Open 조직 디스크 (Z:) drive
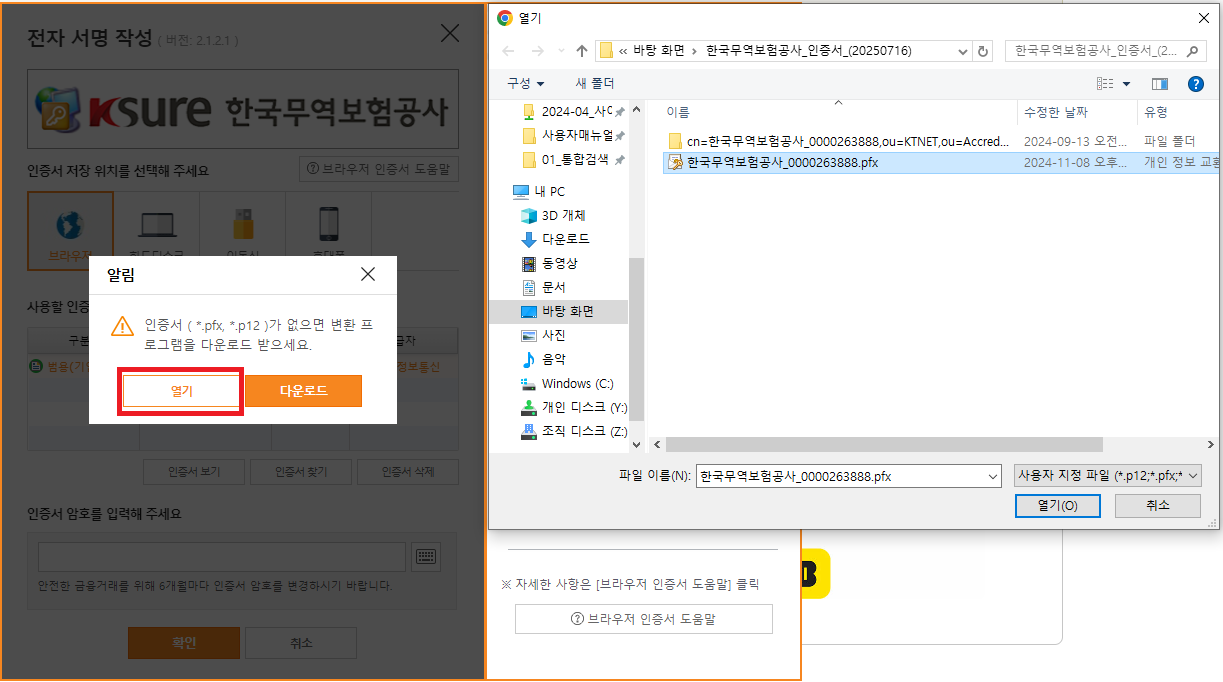 click(574, 431)
